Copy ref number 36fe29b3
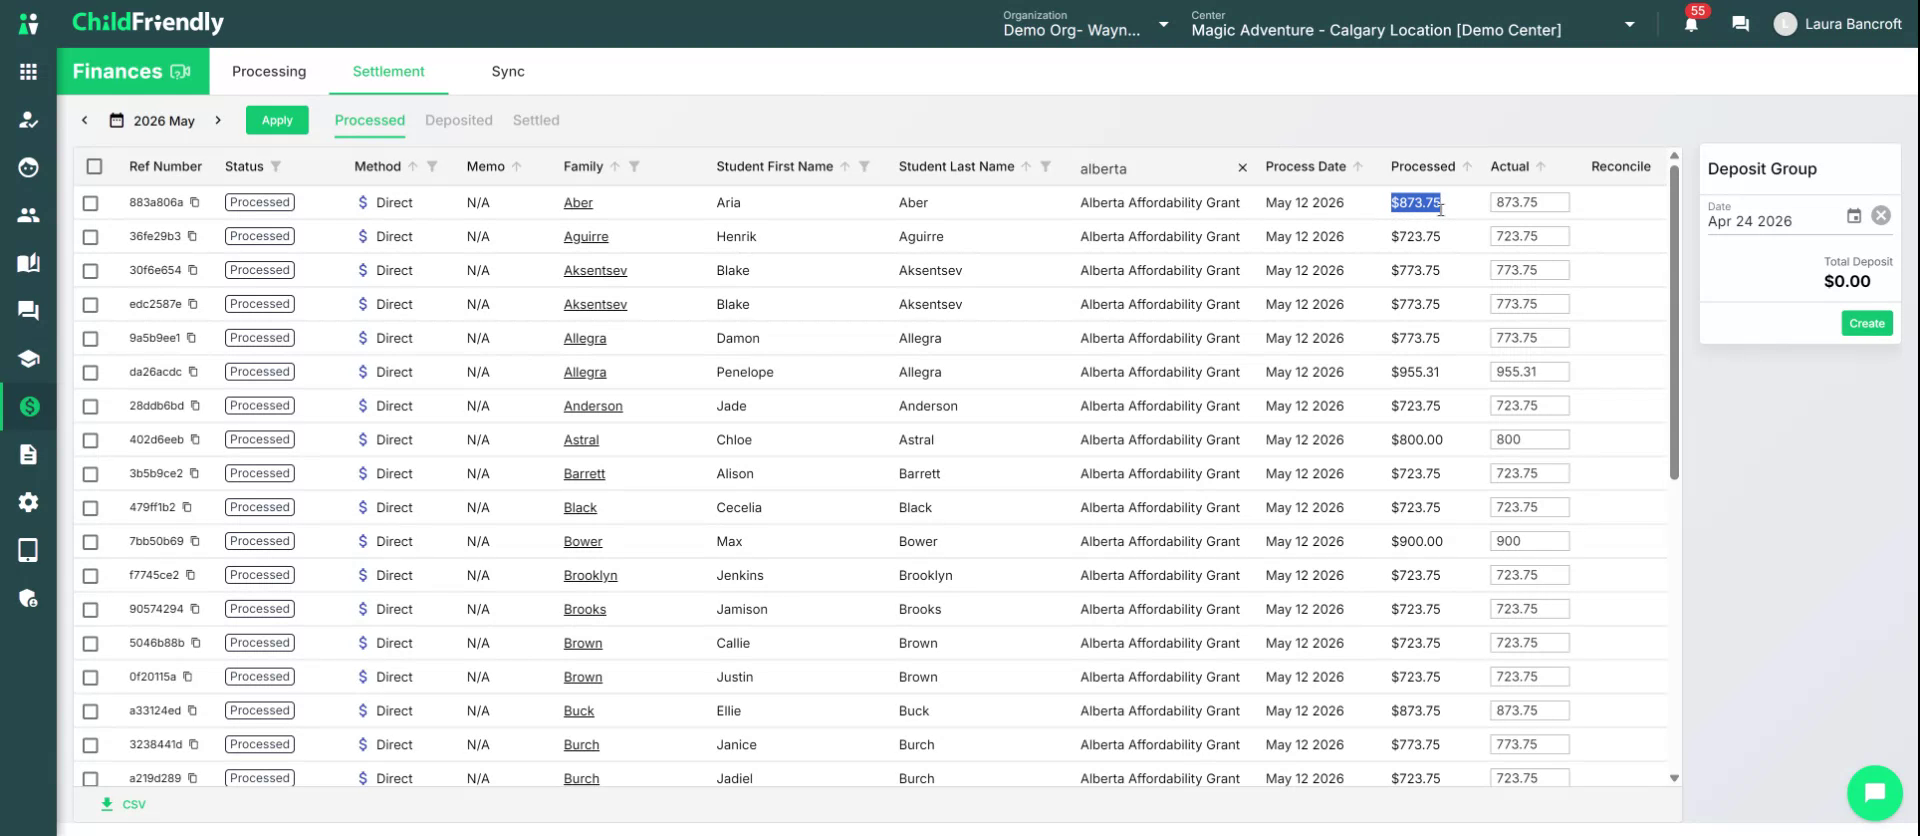This screenshot has width=1920, height=836. click(x=192, y=236)
